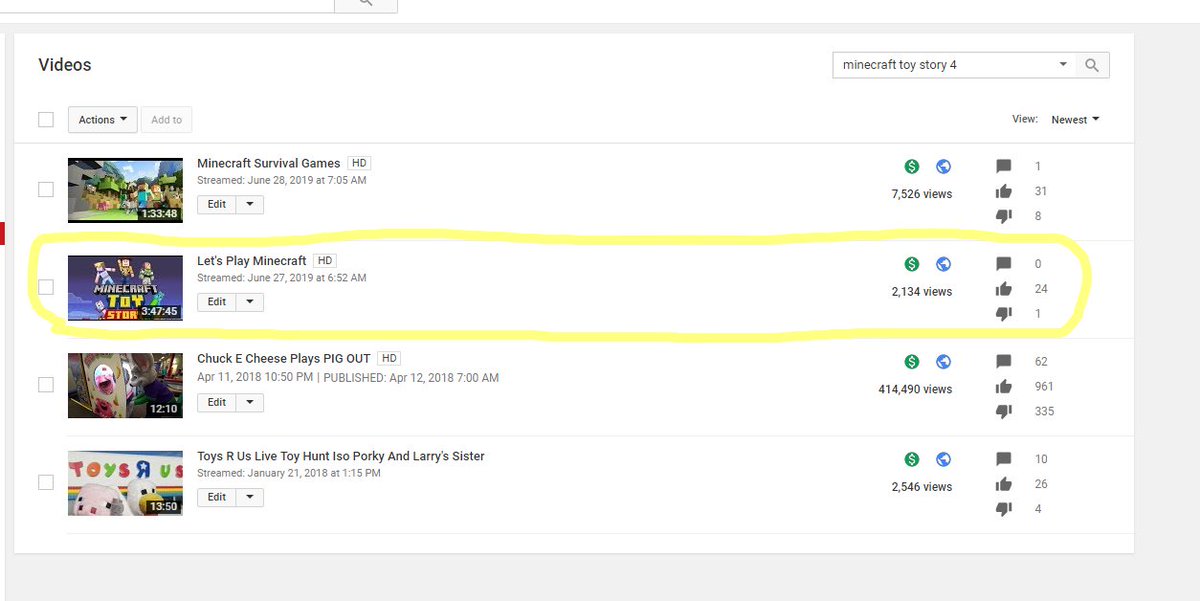Open the Let's Play Minecraft title link

(x=252, y=261)
